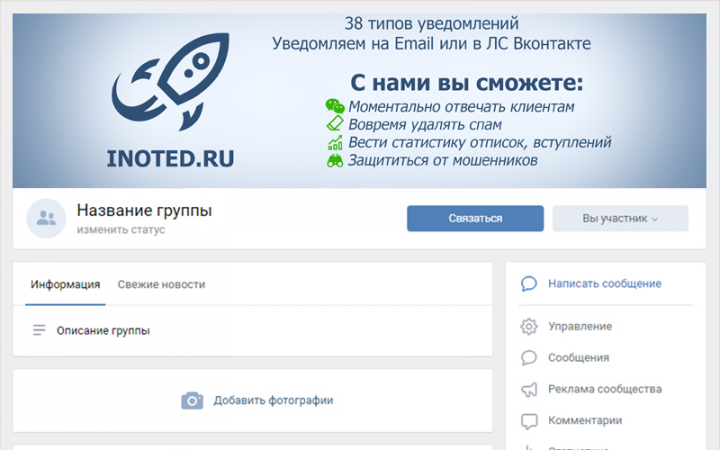Click the camera icon for adding photos
The height and width of the screenshot is (450, 720).
[x=192, y=400]
